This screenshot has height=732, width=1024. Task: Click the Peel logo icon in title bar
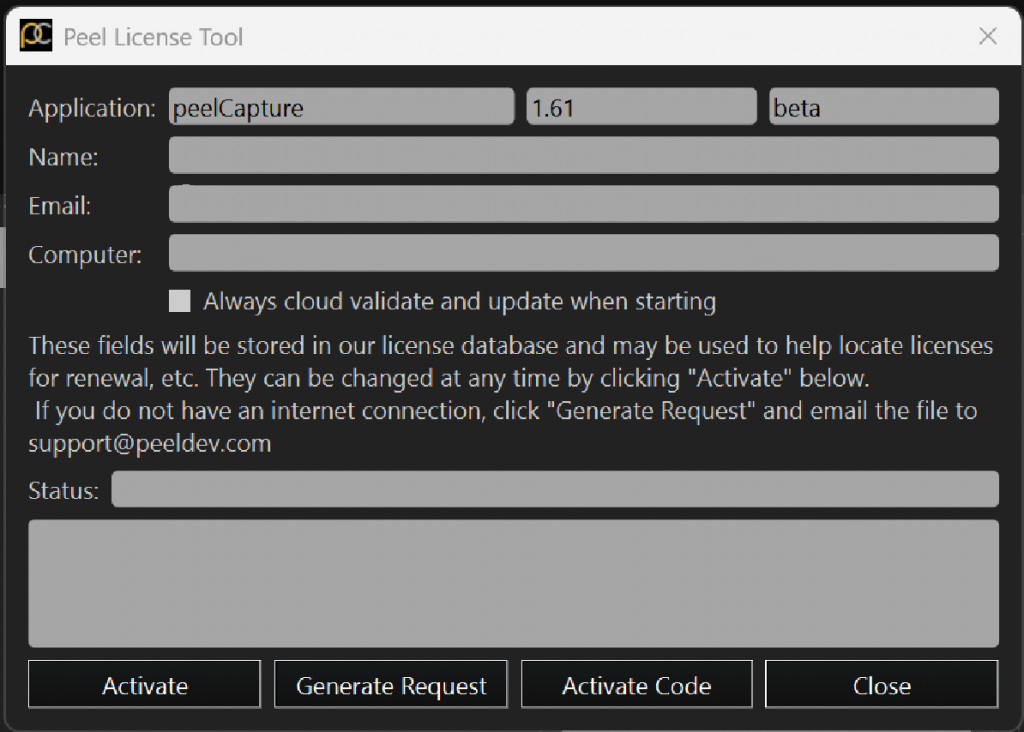click(x=36, y=35)
